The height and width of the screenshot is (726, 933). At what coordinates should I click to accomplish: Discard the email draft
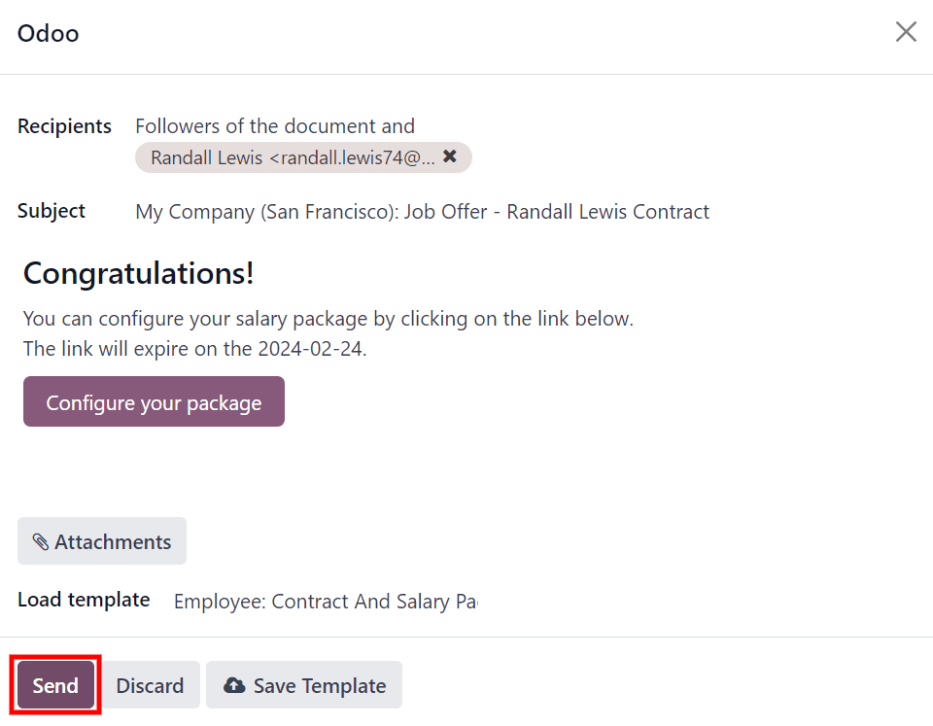click(x=150, y=685)
